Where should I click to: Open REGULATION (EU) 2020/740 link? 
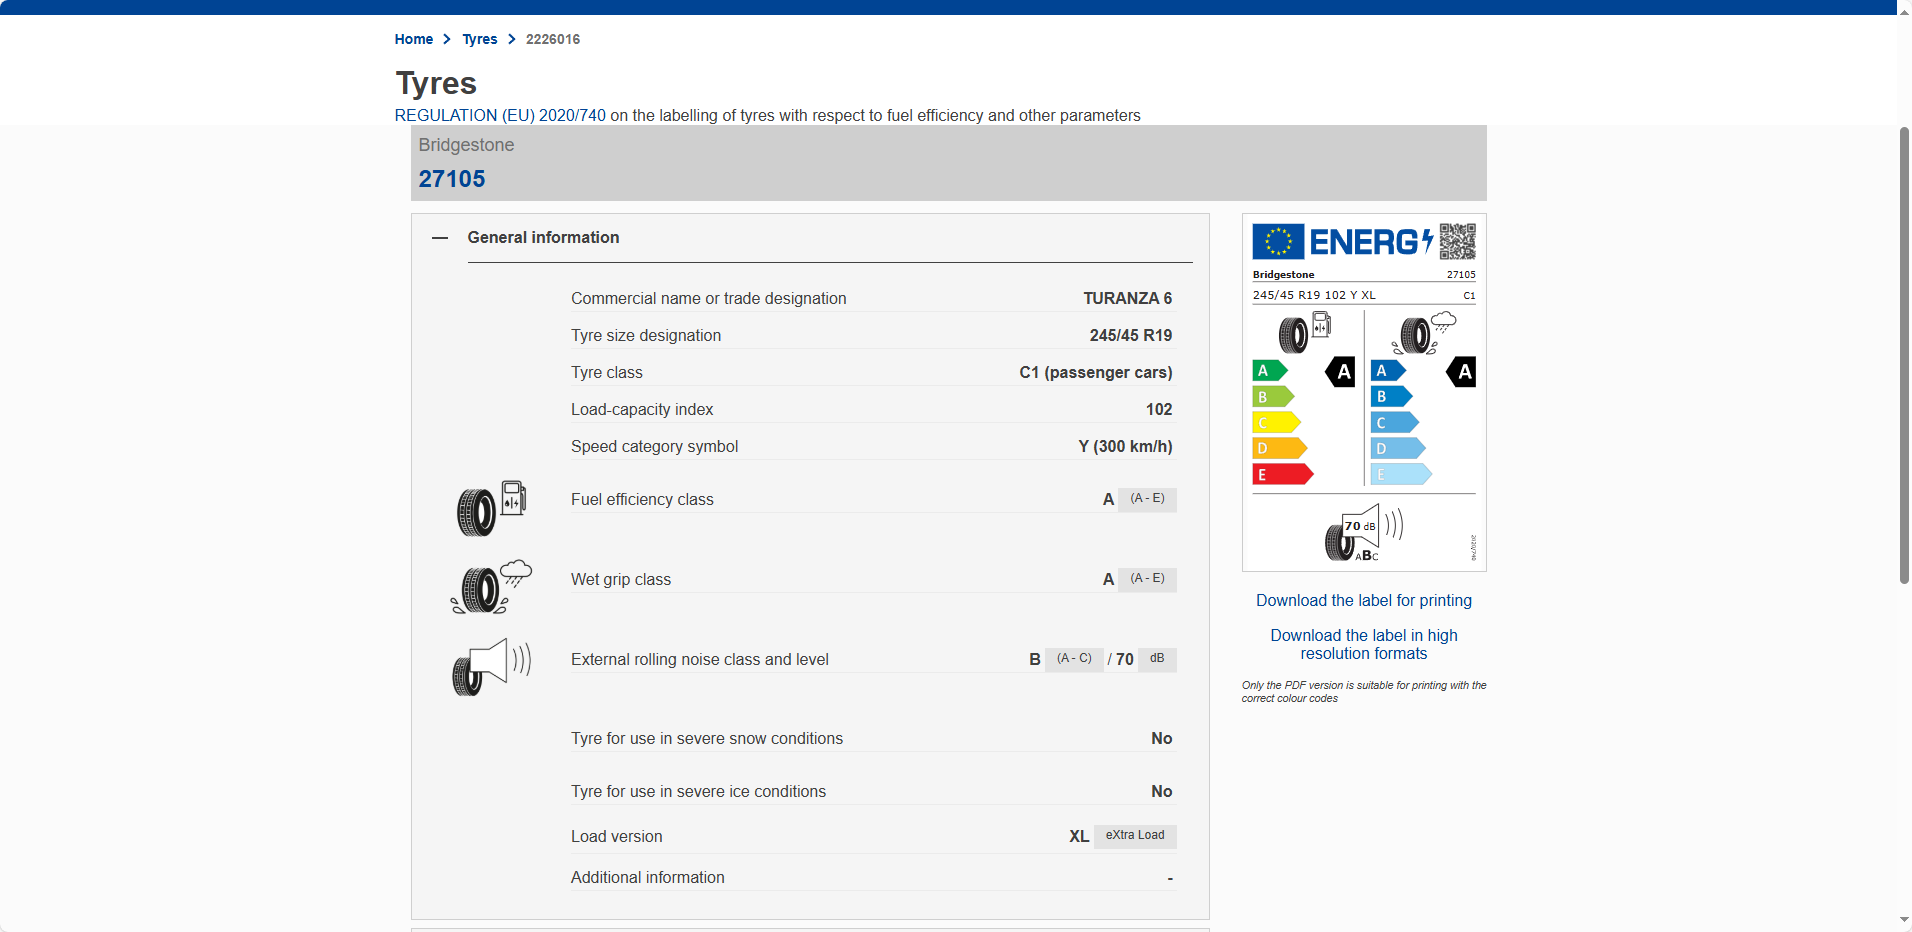(500, 116)
